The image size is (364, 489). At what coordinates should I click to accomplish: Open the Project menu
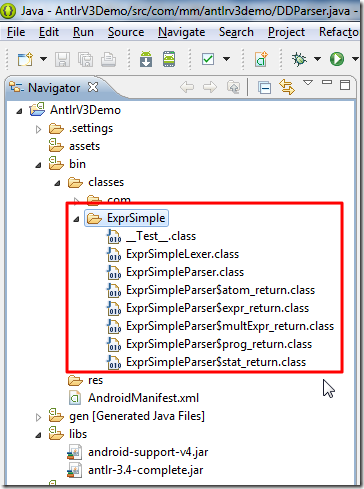286,32
